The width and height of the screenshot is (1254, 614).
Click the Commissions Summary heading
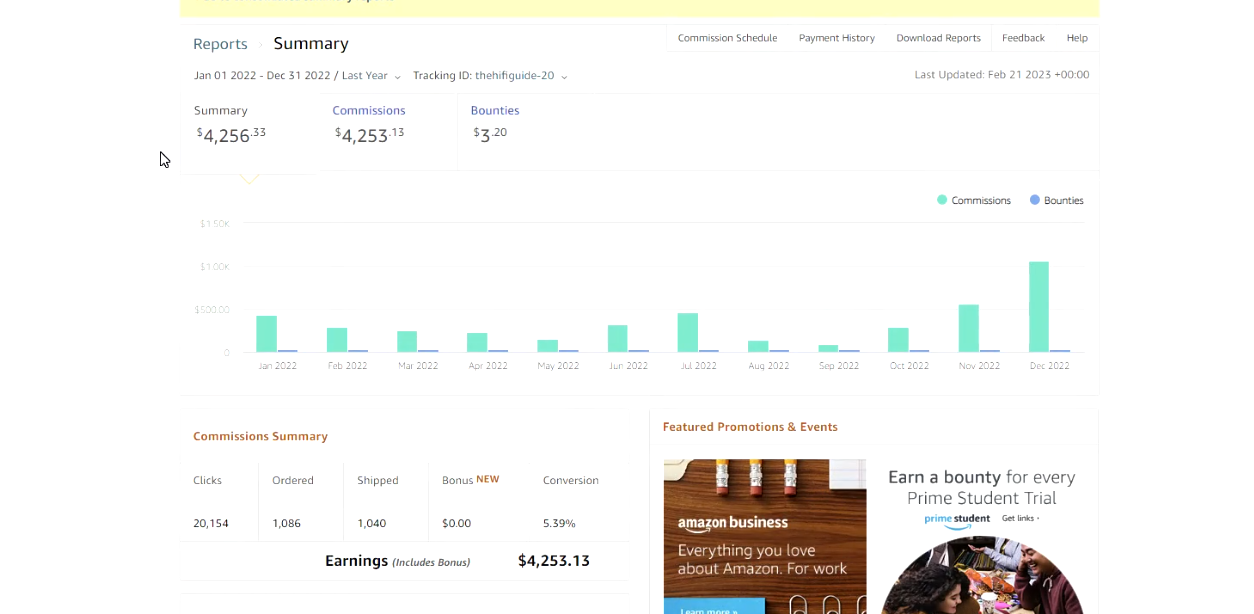click(x=260, y=437)
